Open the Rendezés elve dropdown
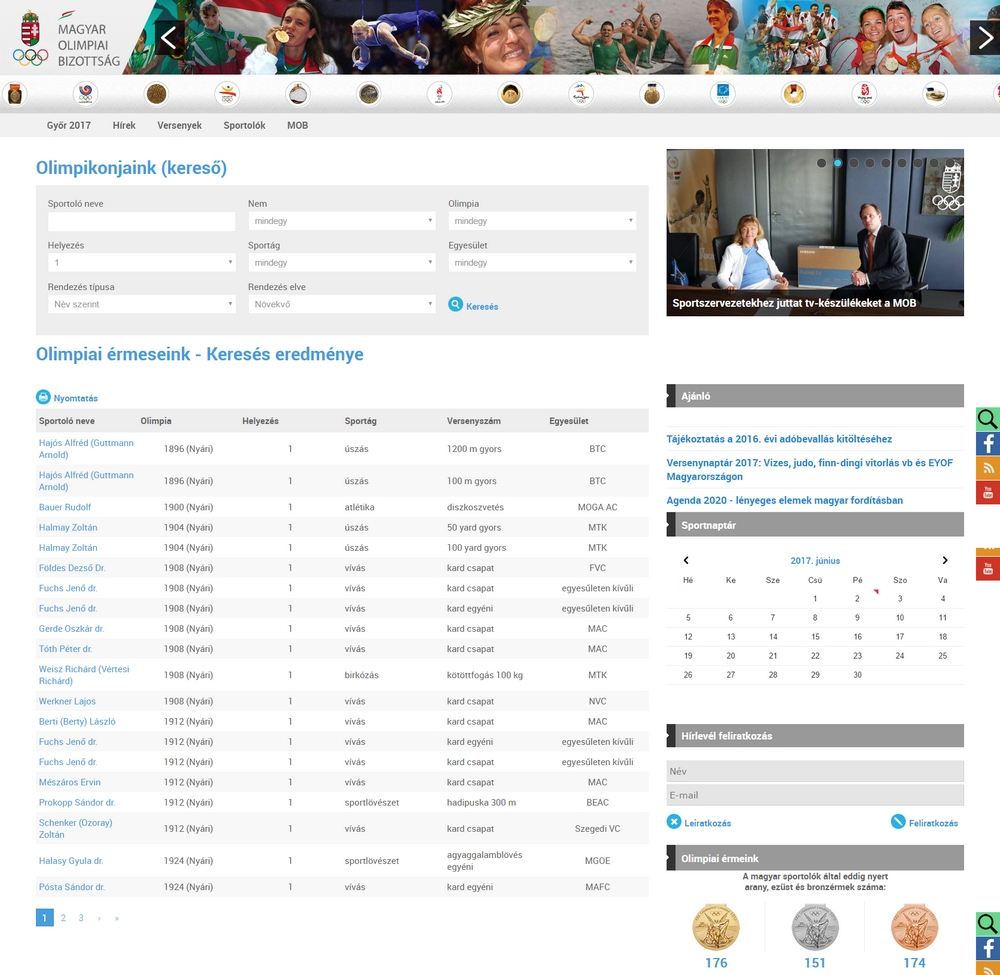The width and height of the screenshot is (1000, 975). [x=342, y=304]
